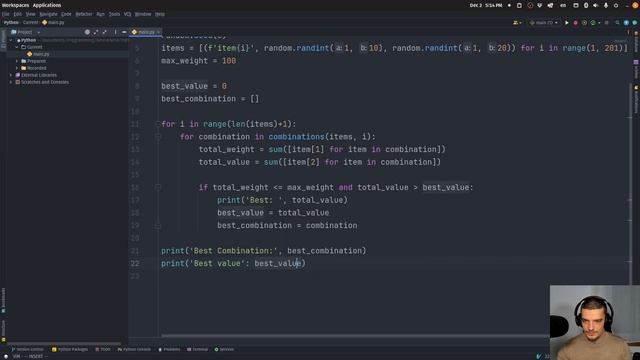
Task: Open the Version Control tool window
Action: (x=27, y=349)
